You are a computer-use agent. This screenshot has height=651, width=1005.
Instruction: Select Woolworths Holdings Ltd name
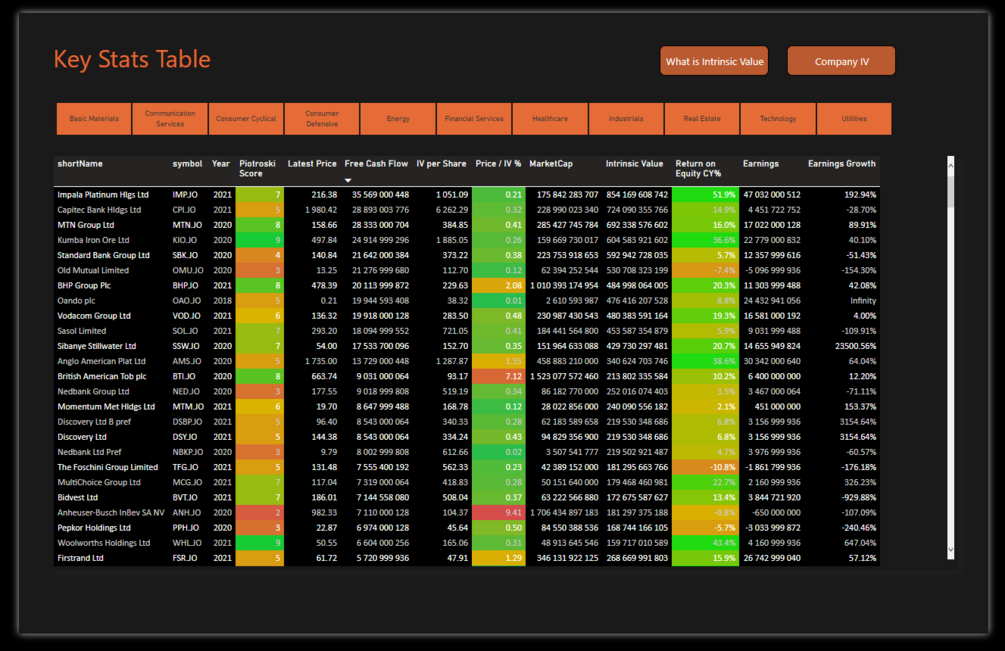pyautogui.click(x=104, y=543)
